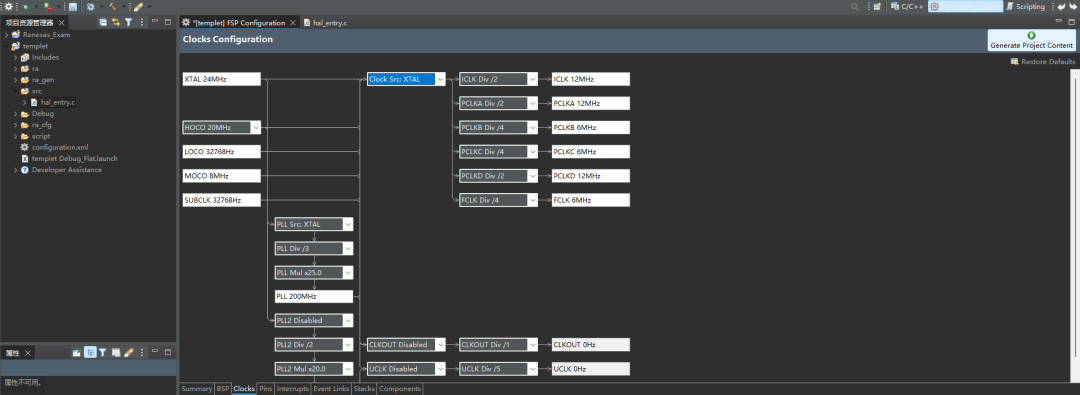Open properties panel view menu (three dots)
The width and height of the screenshot is (1080, 395).
coord(142,352)
